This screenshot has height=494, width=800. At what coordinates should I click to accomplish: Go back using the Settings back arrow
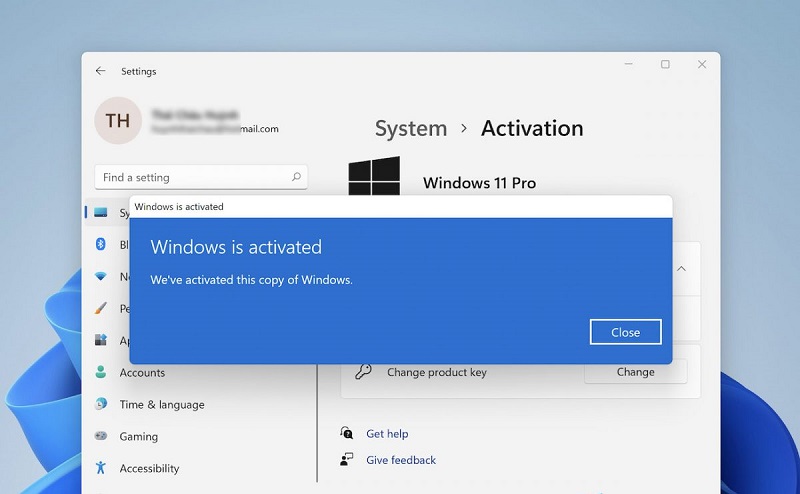pyautogui.click(x=101, y=71)
